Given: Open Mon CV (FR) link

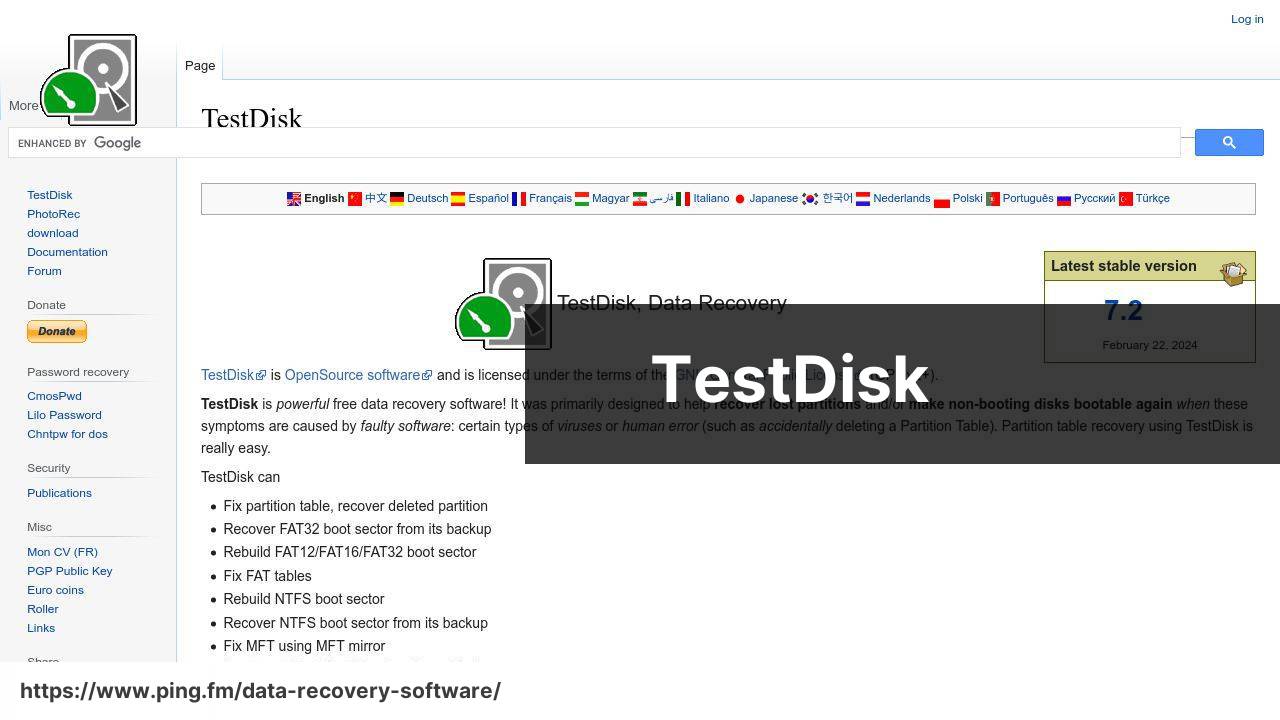Looking at the screenshot, I should tap(62, 552).
